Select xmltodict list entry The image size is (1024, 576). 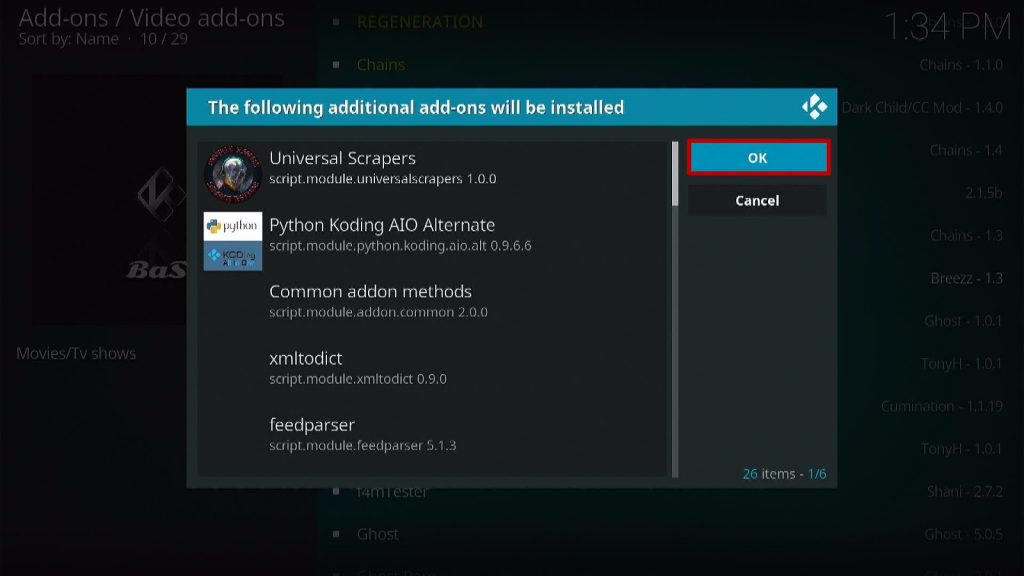[434, 374]
